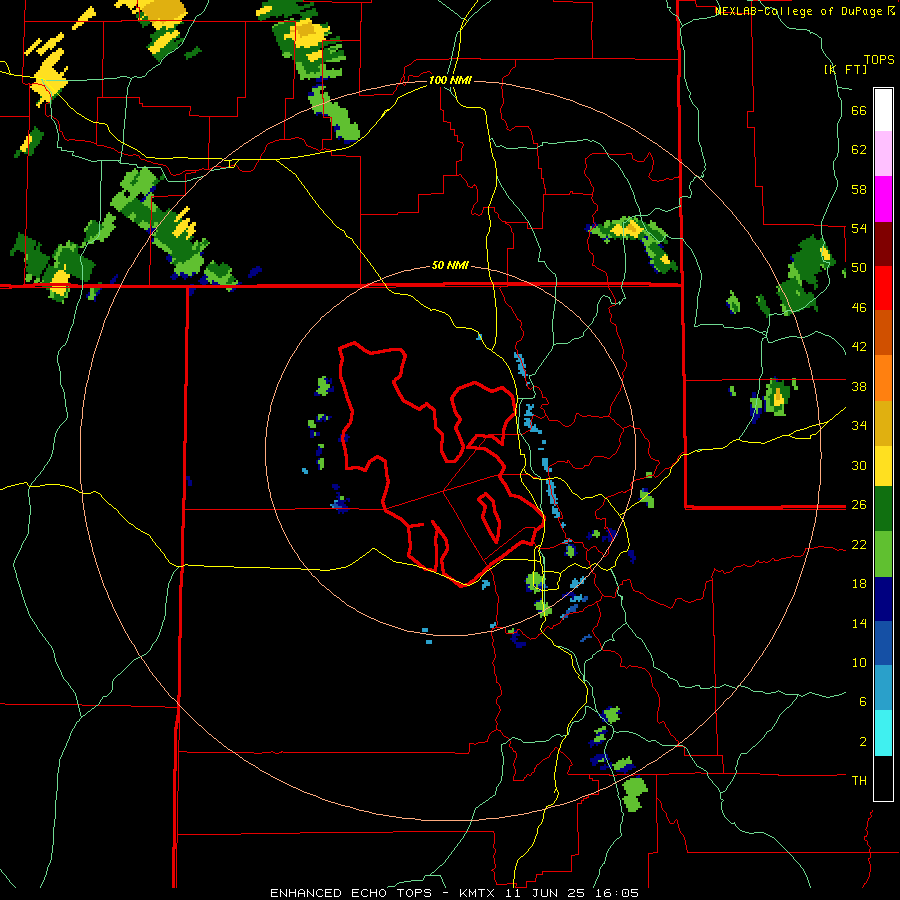Screen dimensions: 900x900
Task: Click the orange legend swatch near 38
Action: [883, 377]
